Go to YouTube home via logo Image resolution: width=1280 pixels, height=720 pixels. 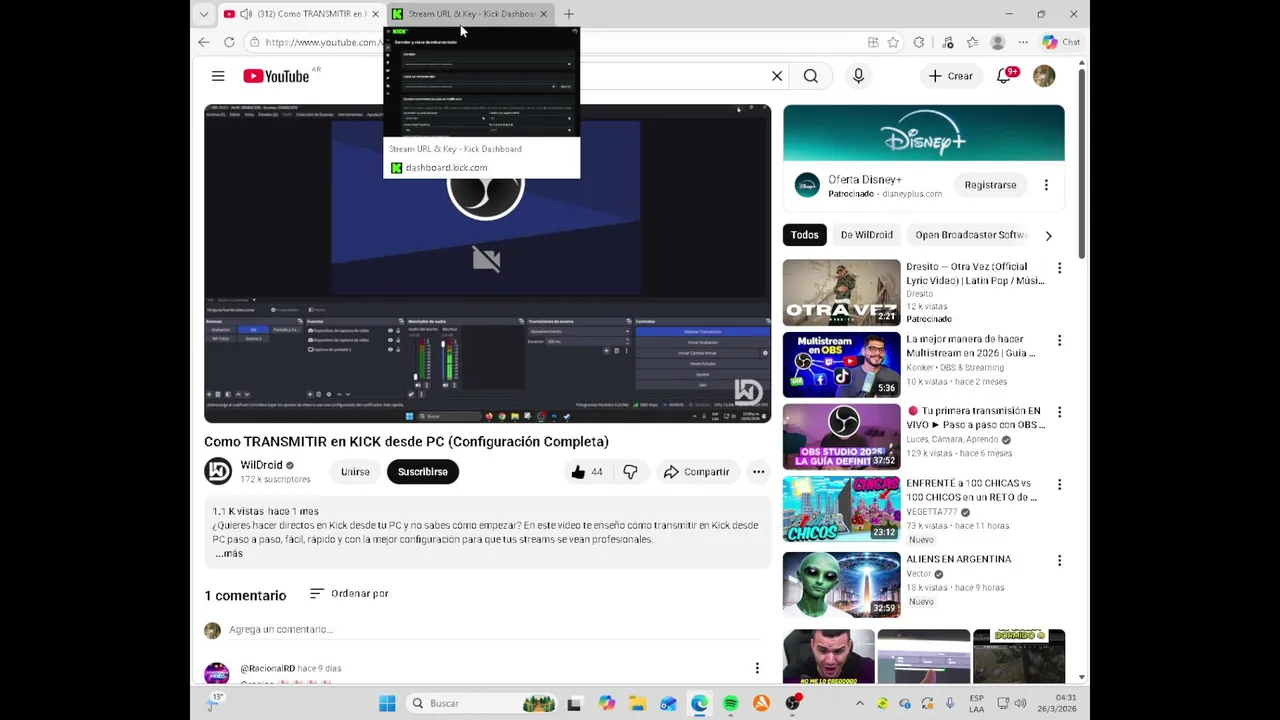[275, 76]
